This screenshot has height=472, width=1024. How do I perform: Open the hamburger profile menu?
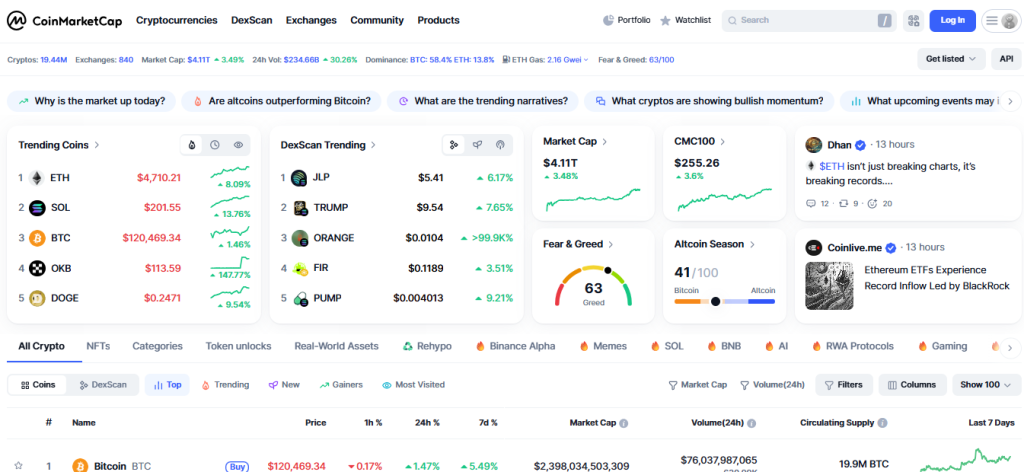coord(1000,21)
